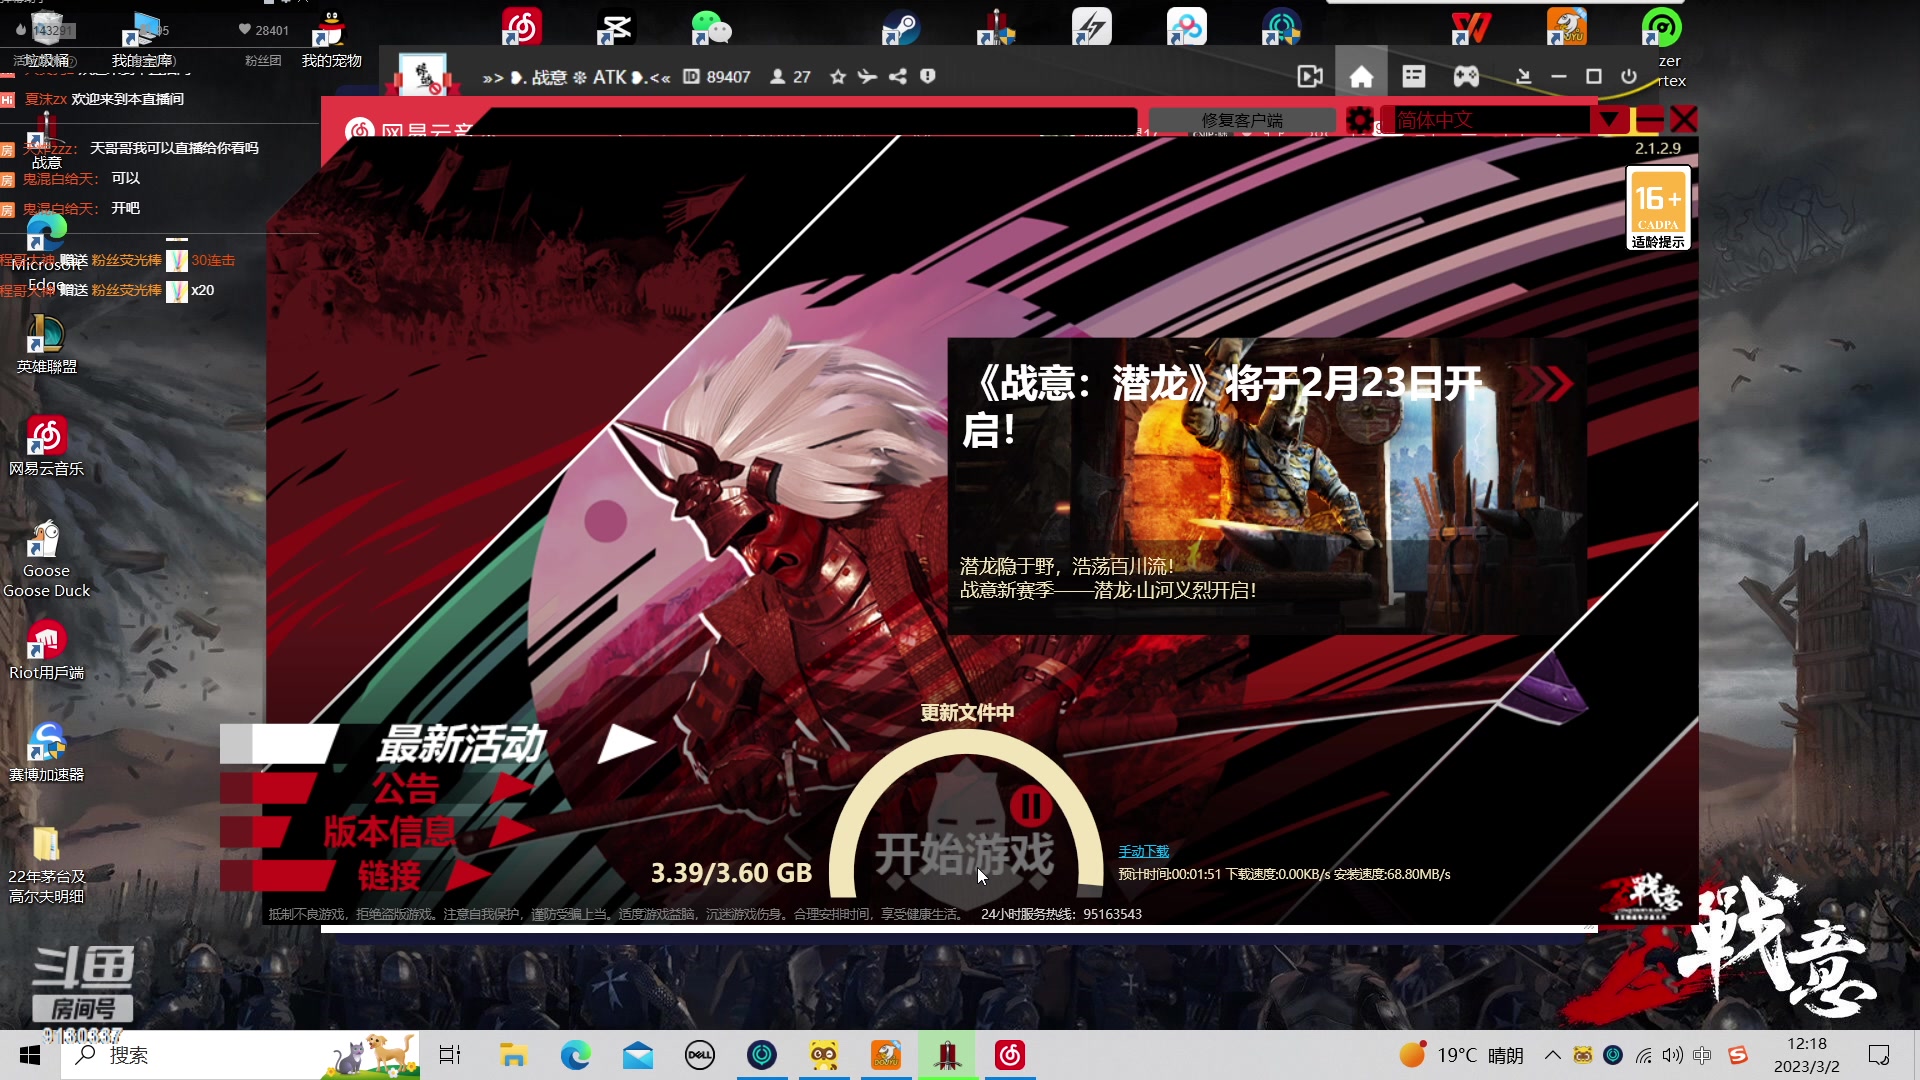This screenshot has width=1920, height=1080.
Task: Open the League of Legends shortcut
Action: point(46,344)
